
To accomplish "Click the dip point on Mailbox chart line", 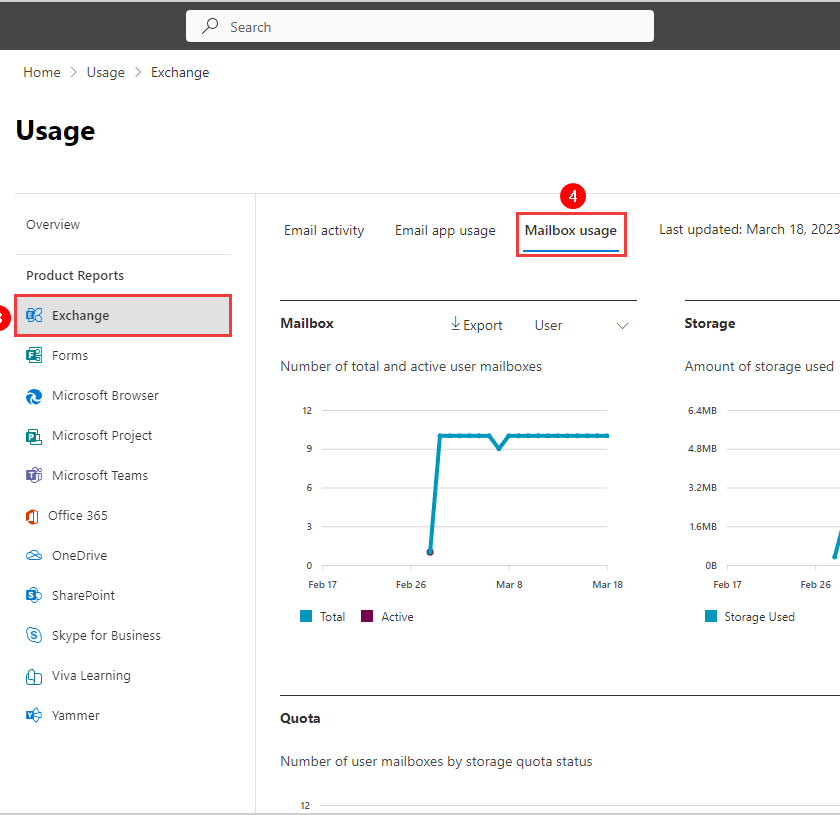I will tap(499, 448).
